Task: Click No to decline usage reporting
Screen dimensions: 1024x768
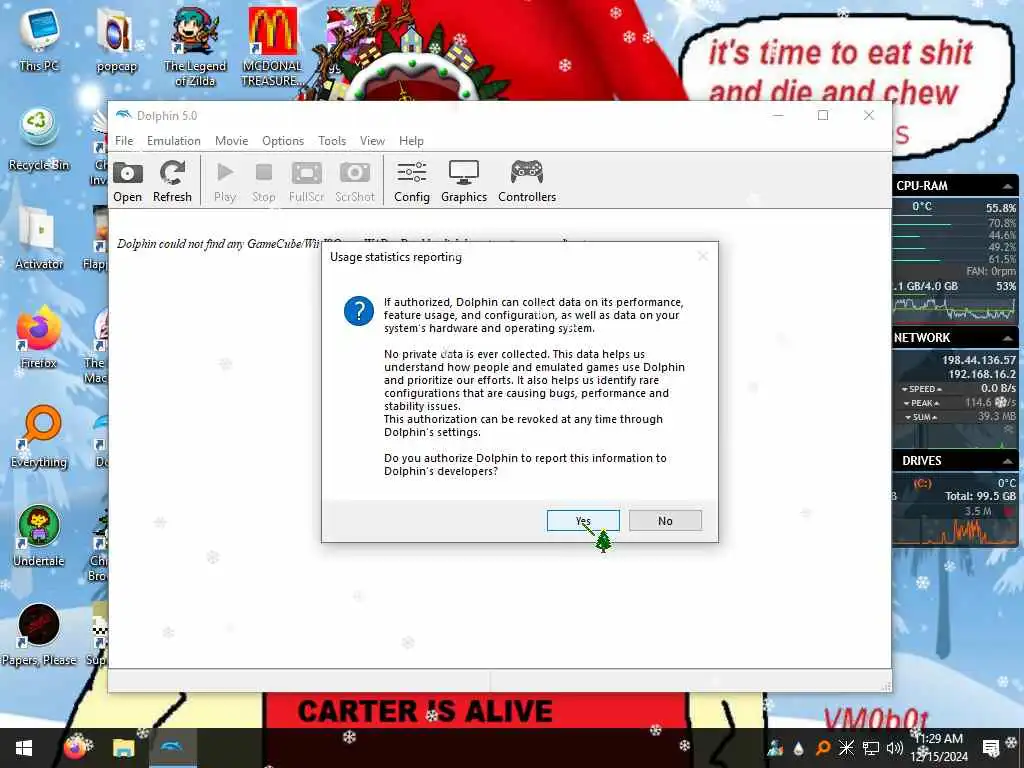Action: tap(665, 520)
